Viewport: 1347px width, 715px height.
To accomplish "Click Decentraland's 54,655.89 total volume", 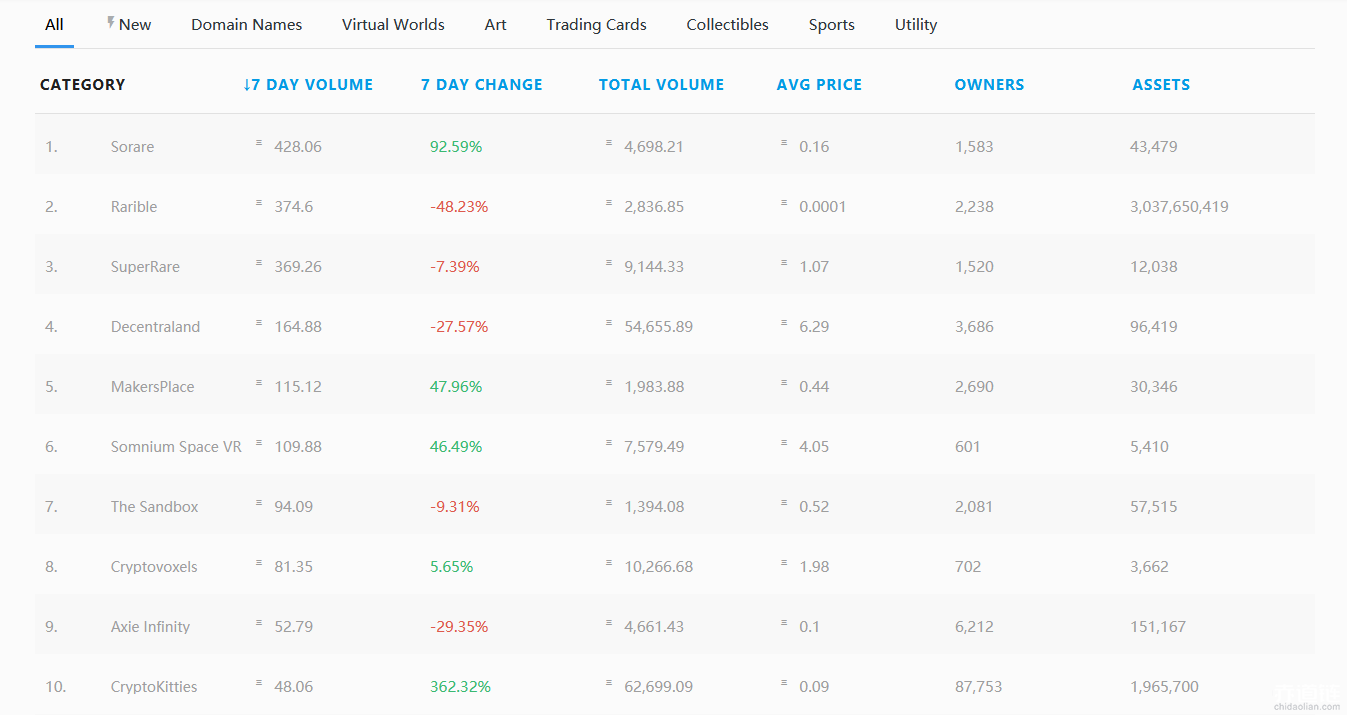I will [658, 327].
